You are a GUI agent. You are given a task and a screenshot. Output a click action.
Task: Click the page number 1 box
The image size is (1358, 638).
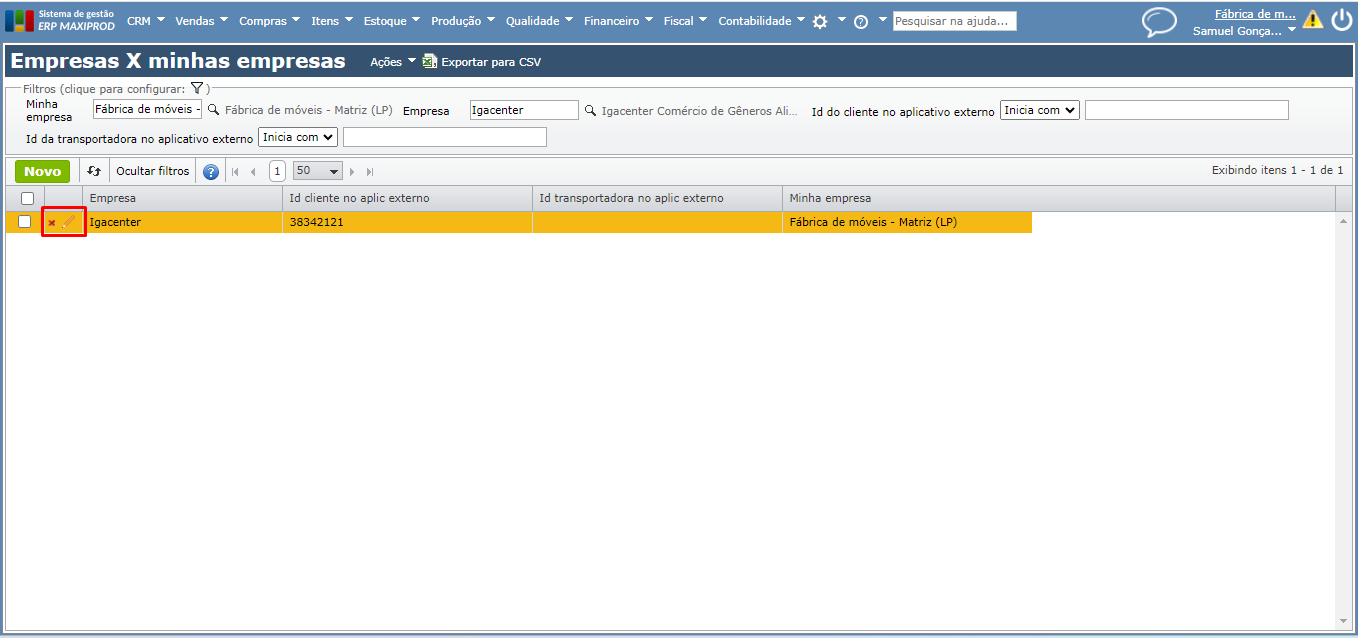(278, 171)
